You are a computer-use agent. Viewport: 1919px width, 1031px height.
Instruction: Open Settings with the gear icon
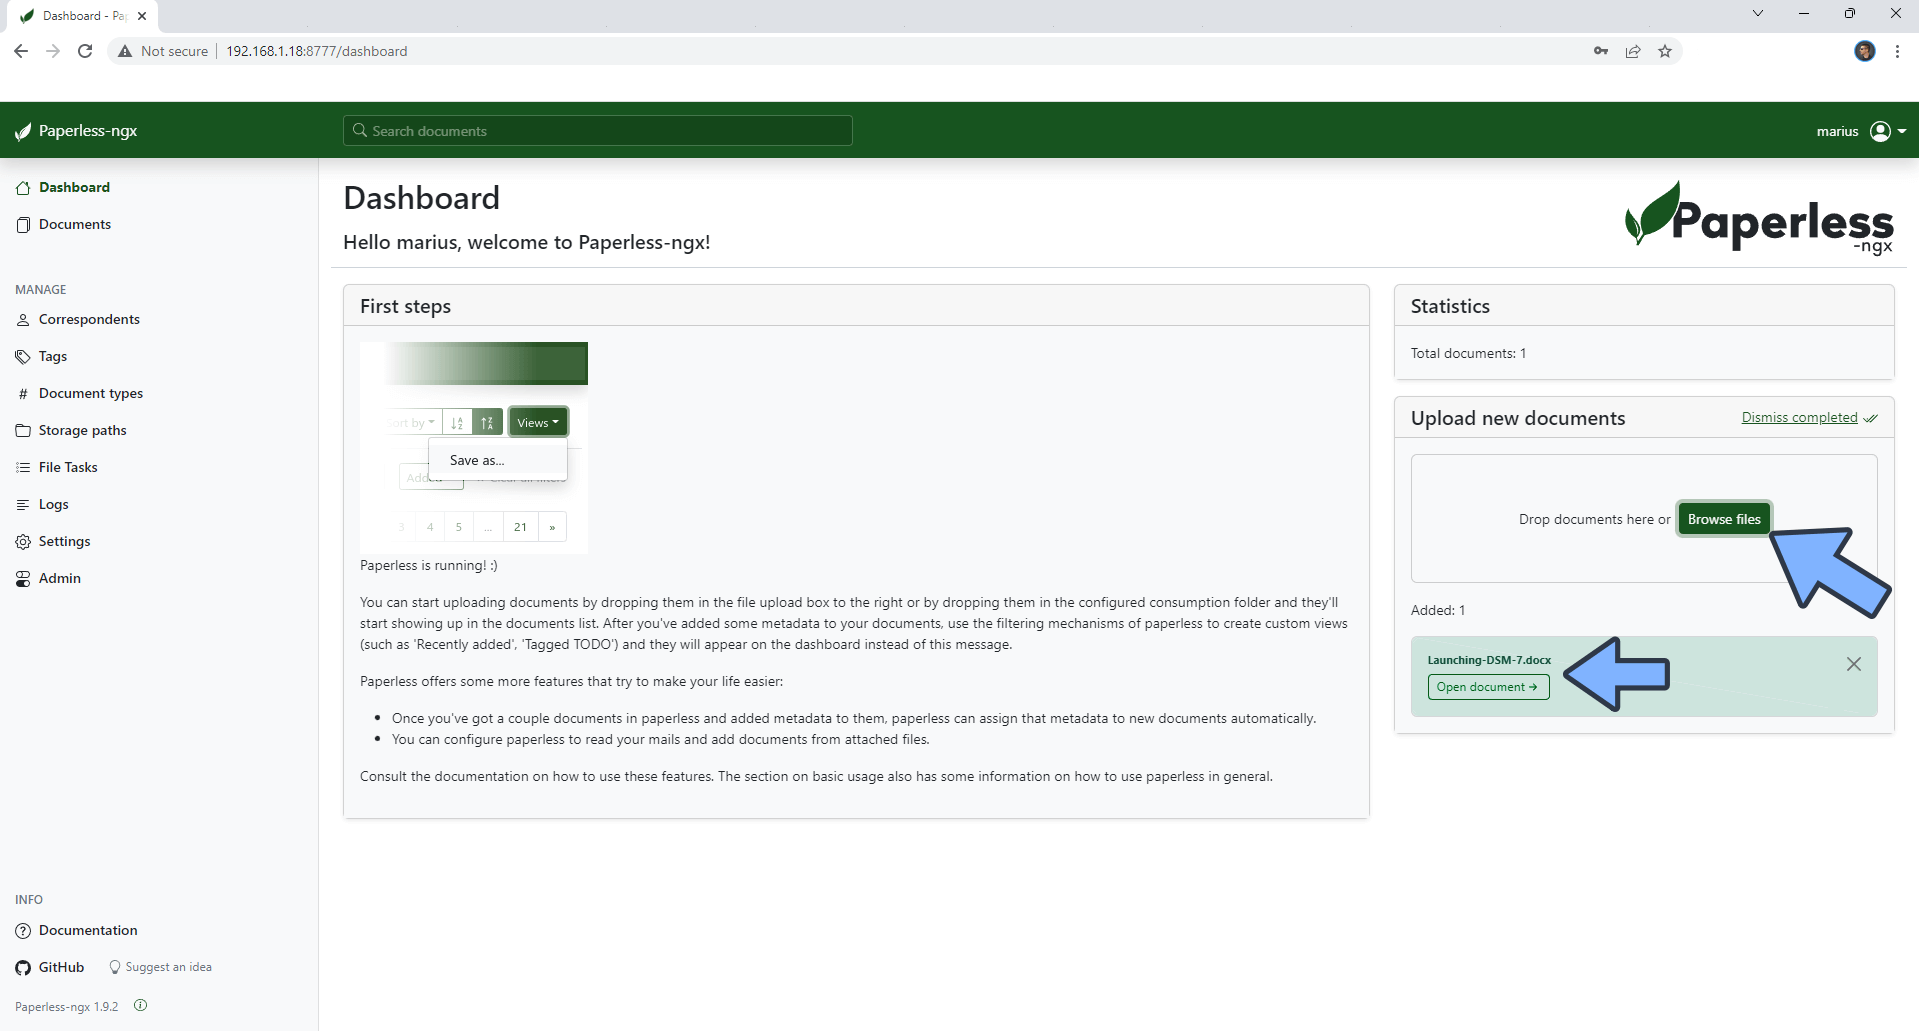(x=22, y=541)
